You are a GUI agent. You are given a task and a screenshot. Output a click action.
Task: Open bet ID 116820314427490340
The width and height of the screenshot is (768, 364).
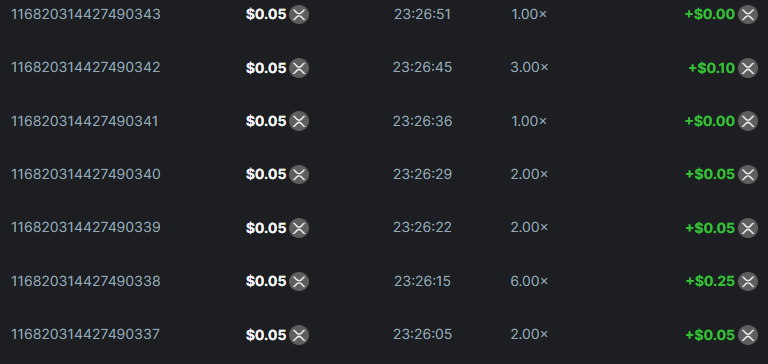click(86, 174)
